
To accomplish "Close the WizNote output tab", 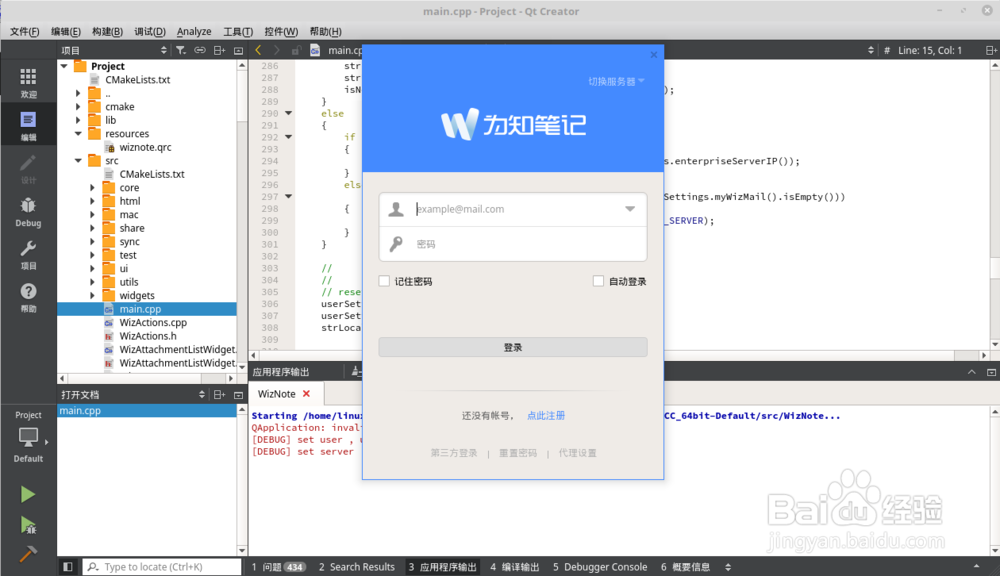I will pos(306,394).
